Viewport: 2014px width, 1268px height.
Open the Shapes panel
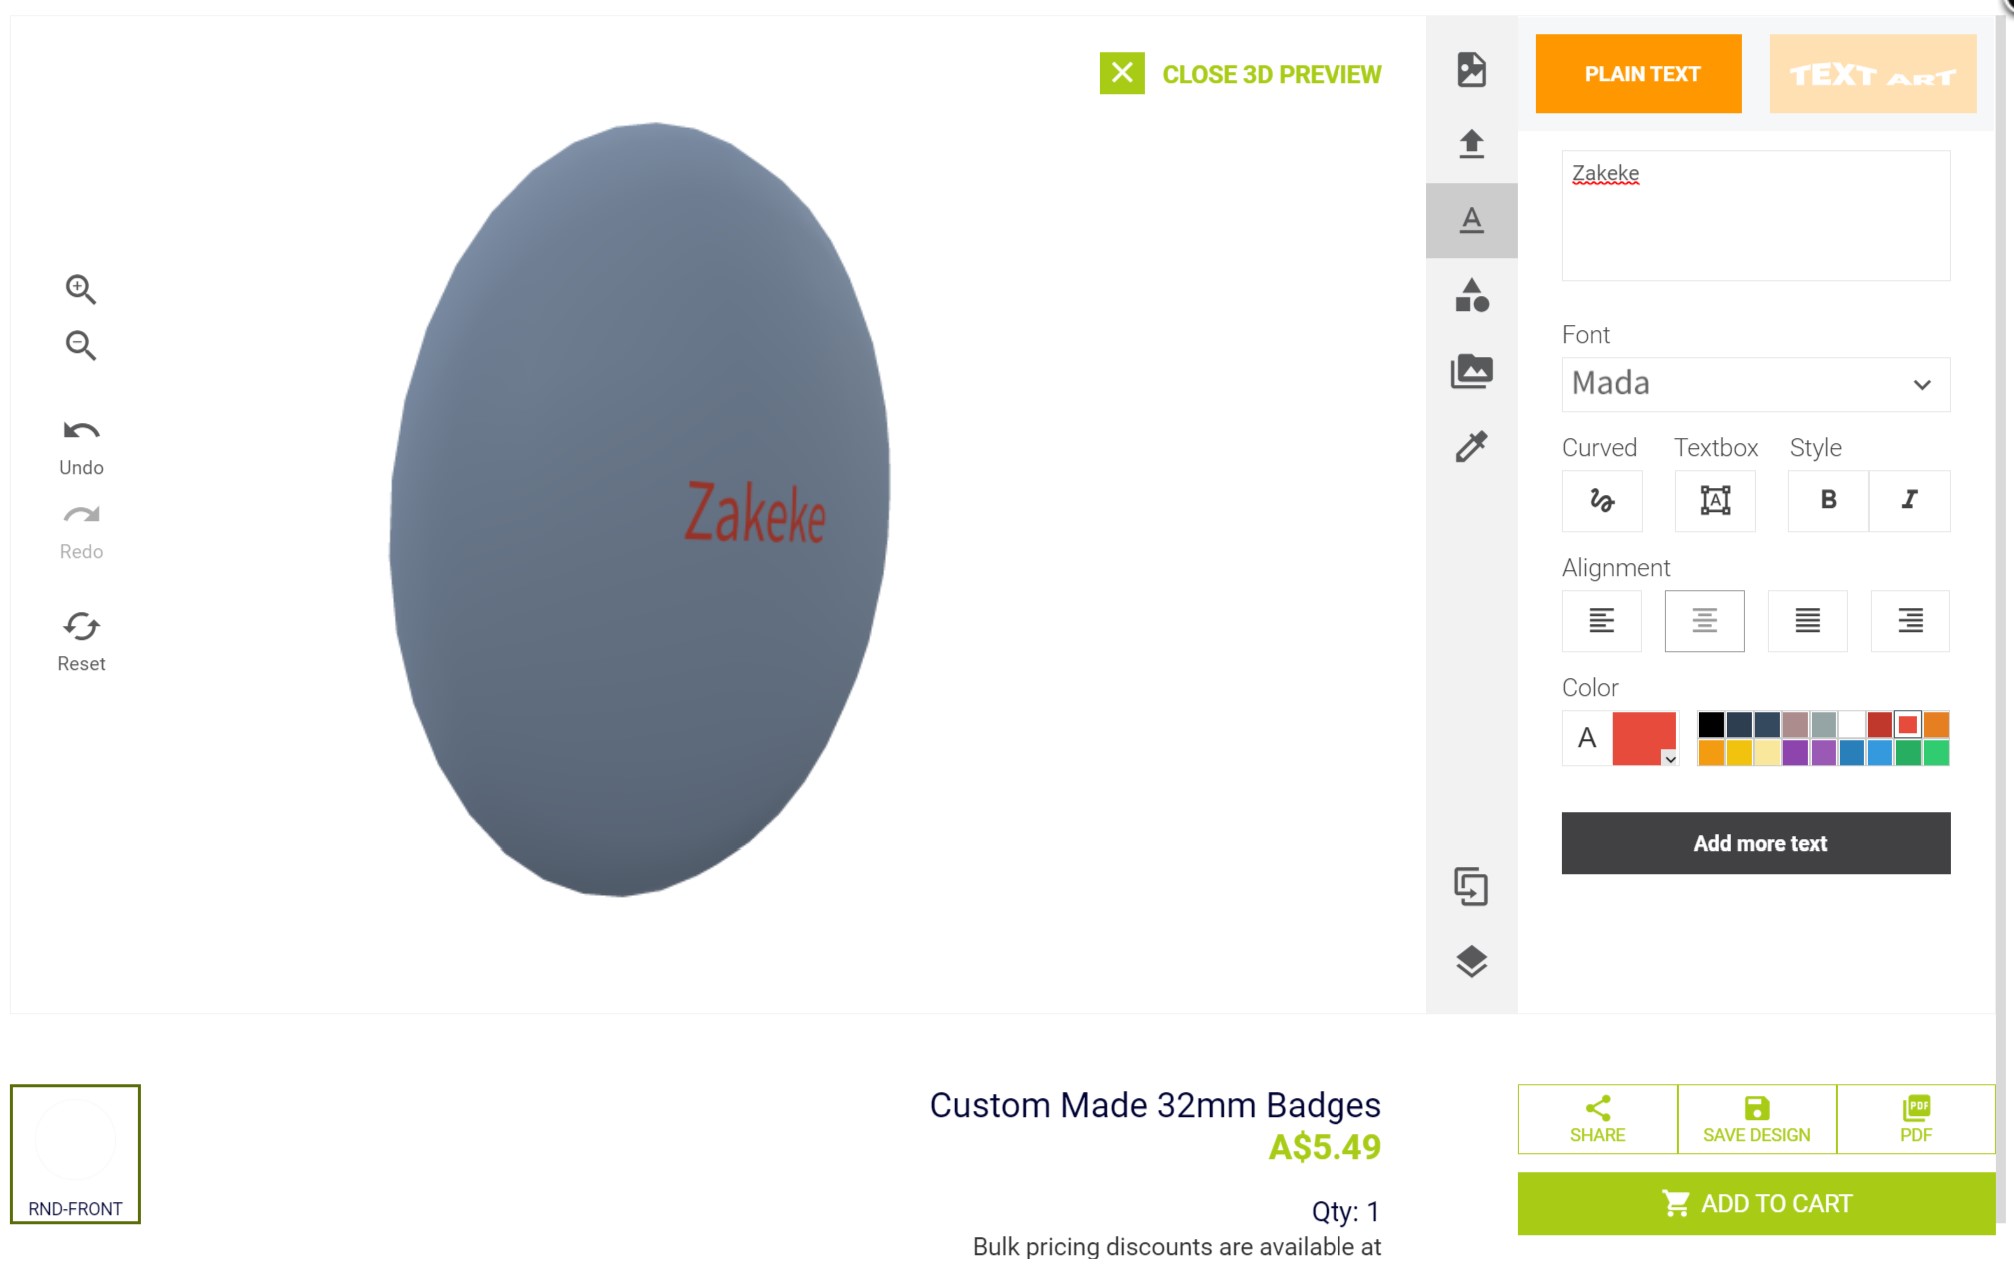[x=1471, y=295]
